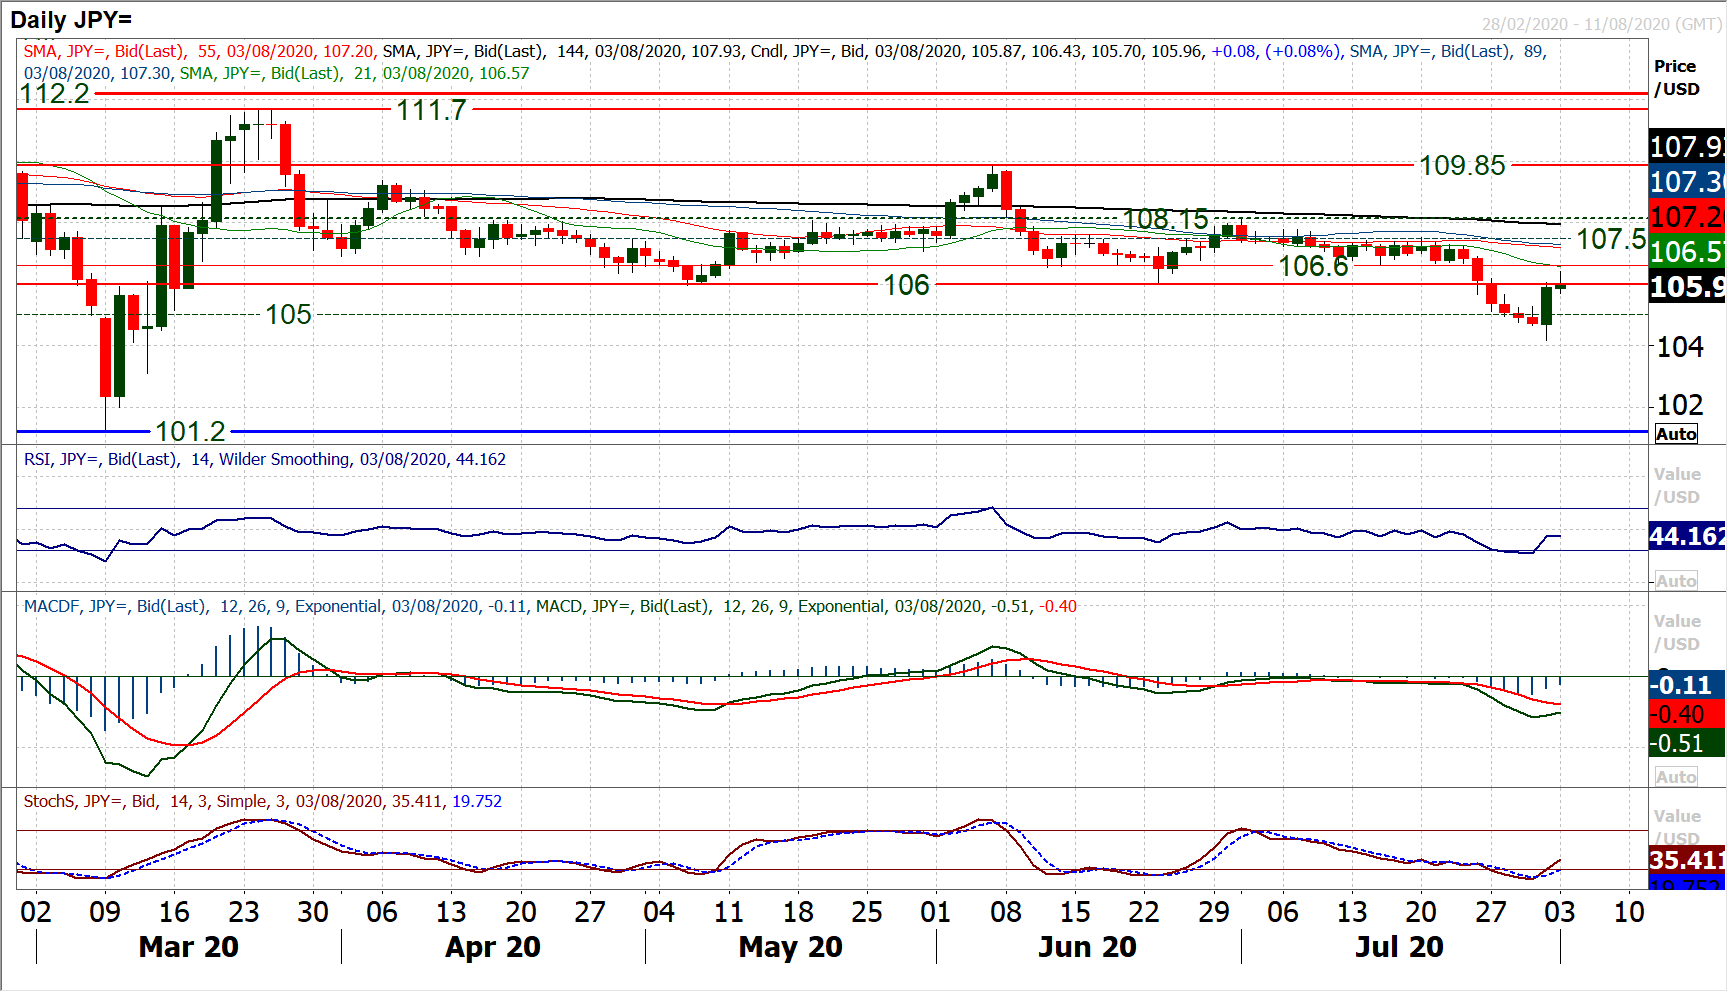
Task: Click the Auto button on price panel
Action: (1676, 434)
